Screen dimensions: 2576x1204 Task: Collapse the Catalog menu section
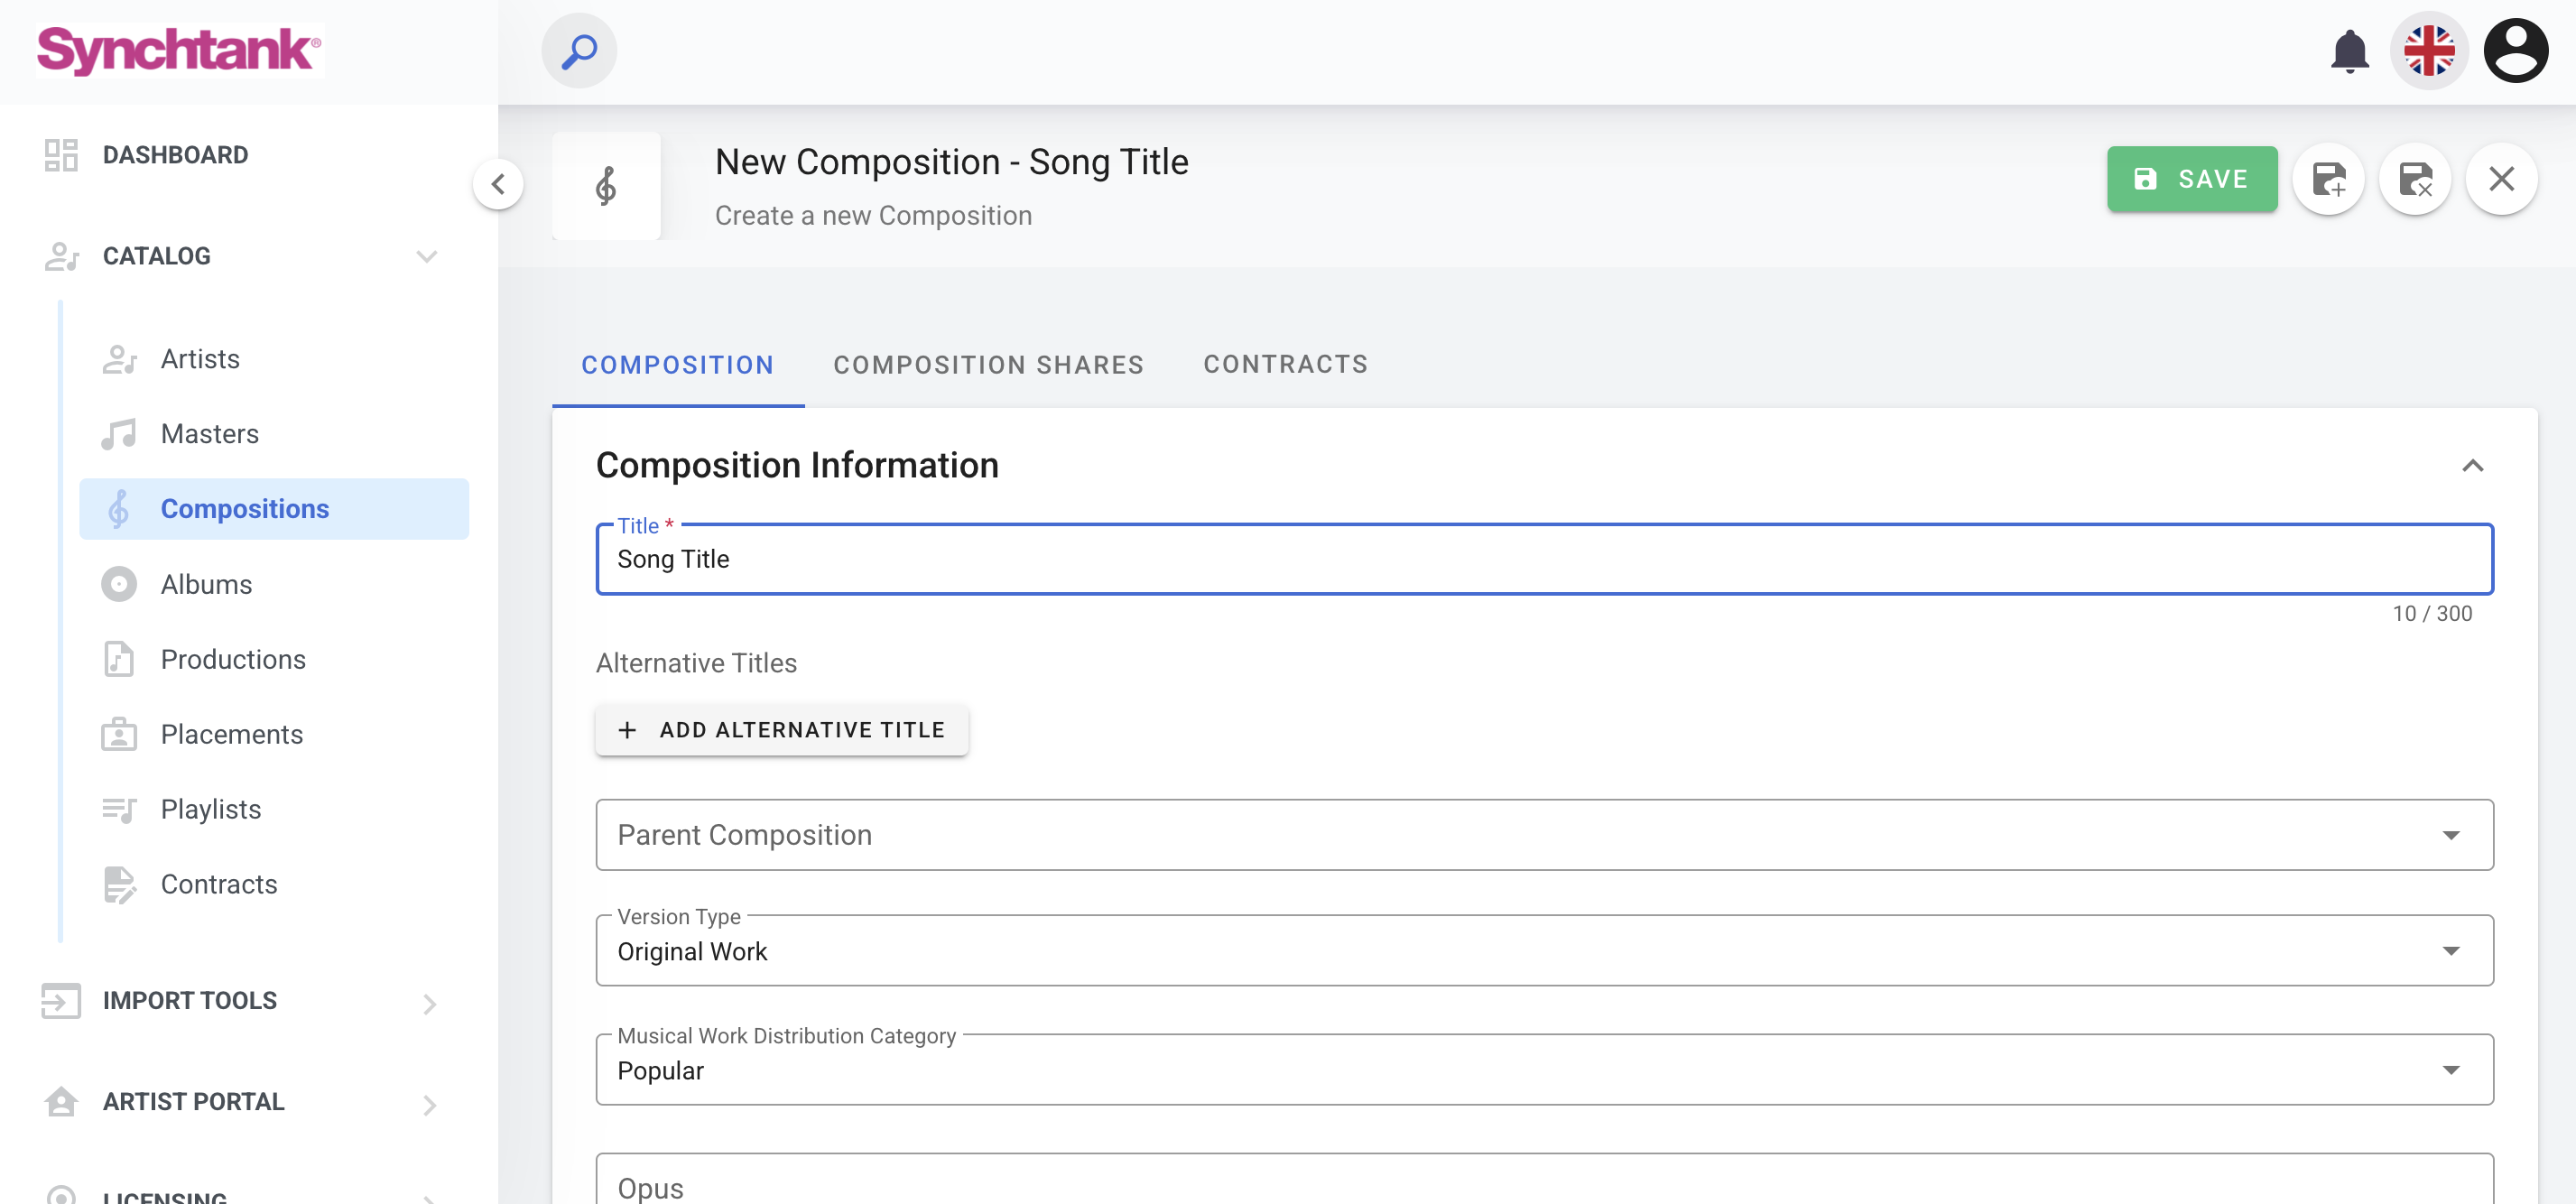point(427,257)
